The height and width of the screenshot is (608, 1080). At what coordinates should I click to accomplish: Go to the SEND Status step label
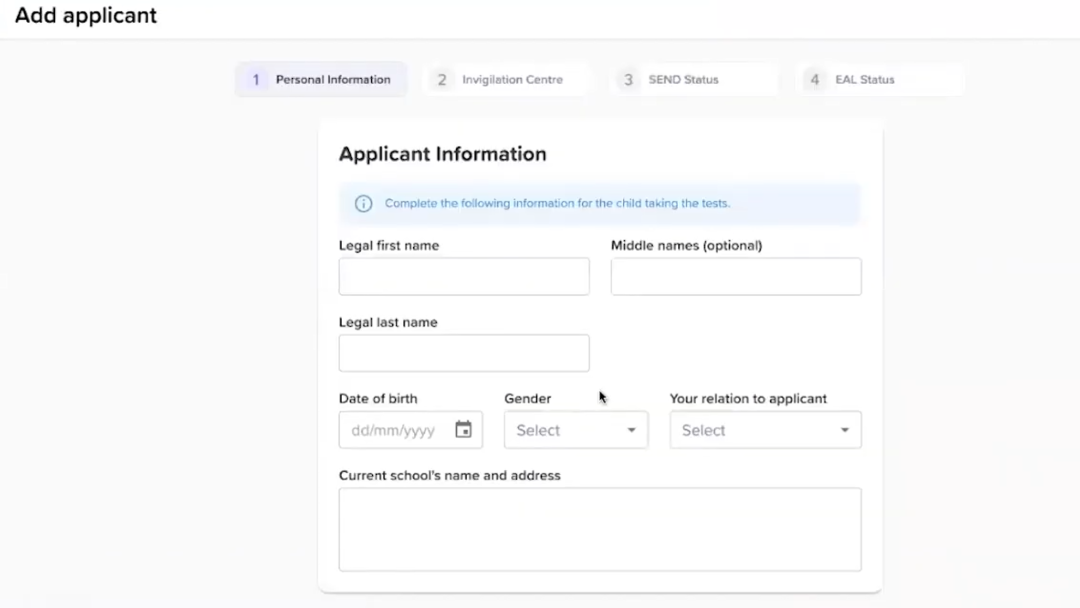[x=683, y=80]
